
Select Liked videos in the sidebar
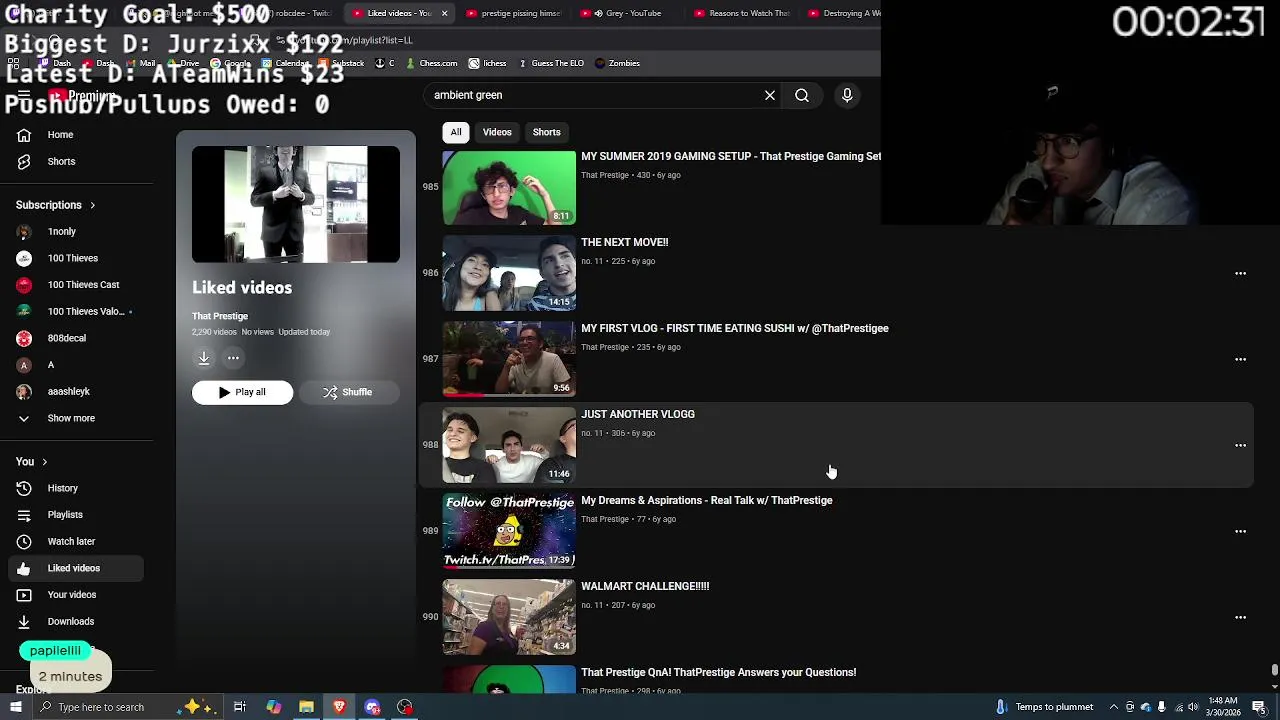(76, 568)
